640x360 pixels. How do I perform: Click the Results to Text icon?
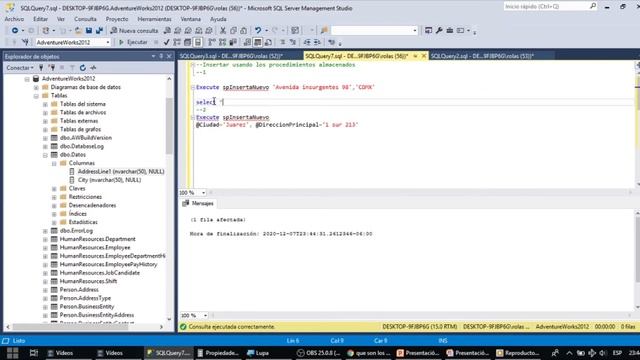point(247,42)
